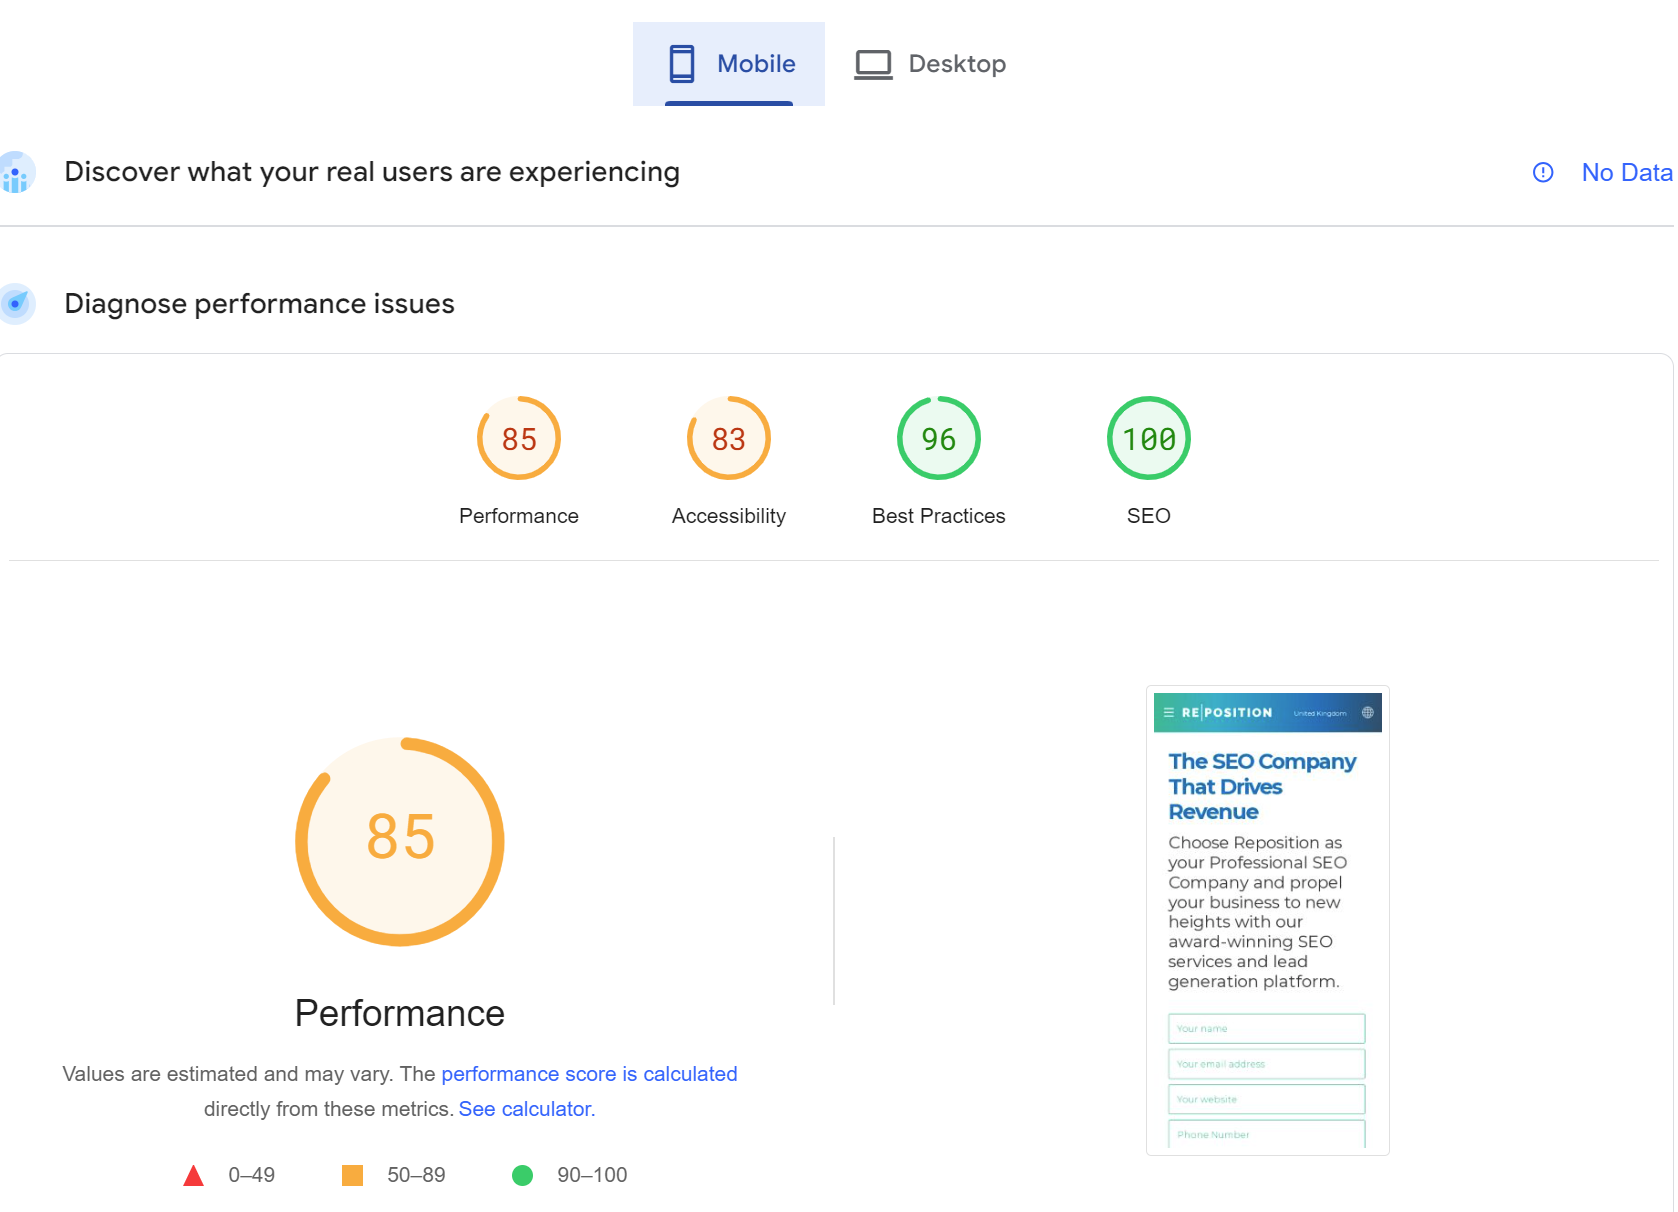This screenshot has height=1212, width=1678.
Task: Switch to the Mobile tab
Action: (x=729, y=64)
